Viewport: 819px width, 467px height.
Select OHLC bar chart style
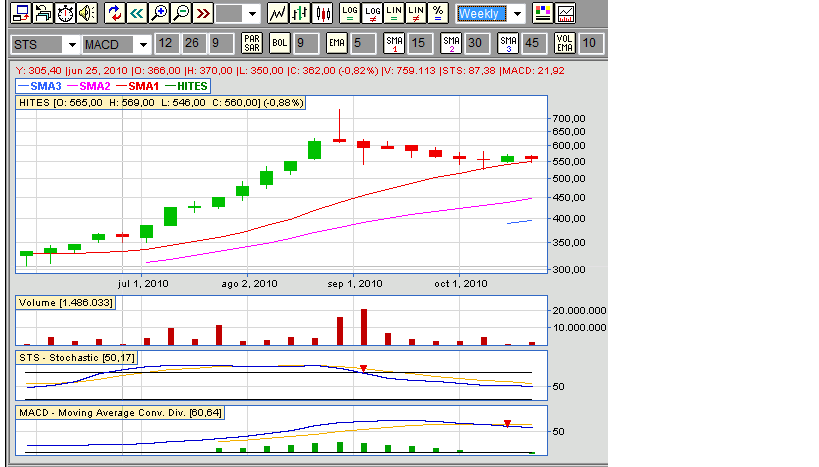[x=300, y=14]
